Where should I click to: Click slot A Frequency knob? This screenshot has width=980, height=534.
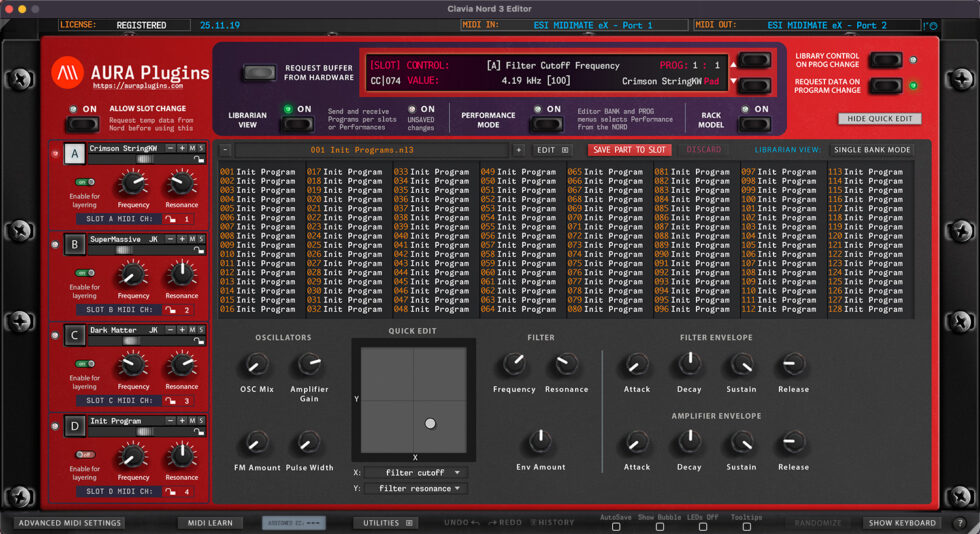132,184
